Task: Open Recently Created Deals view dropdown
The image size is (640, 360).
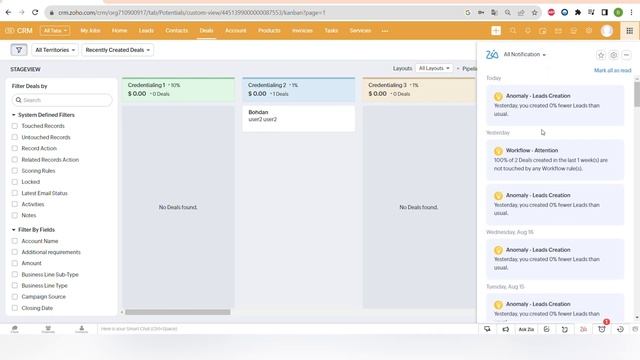Action: coord(118,50)
